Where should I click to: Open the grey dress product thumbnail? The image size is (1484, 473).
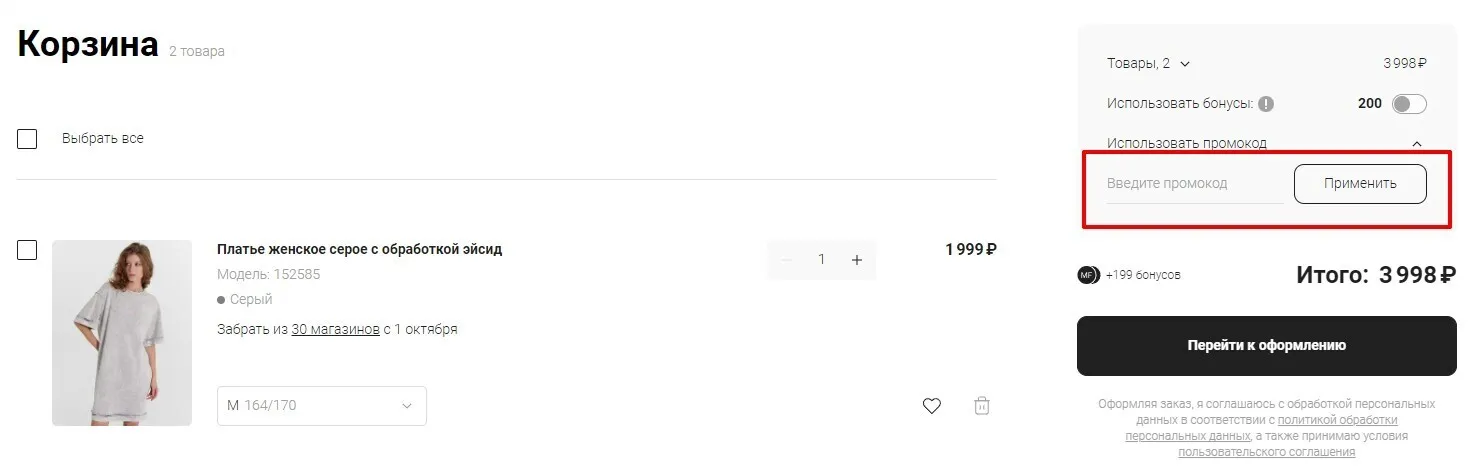(122, 333)
